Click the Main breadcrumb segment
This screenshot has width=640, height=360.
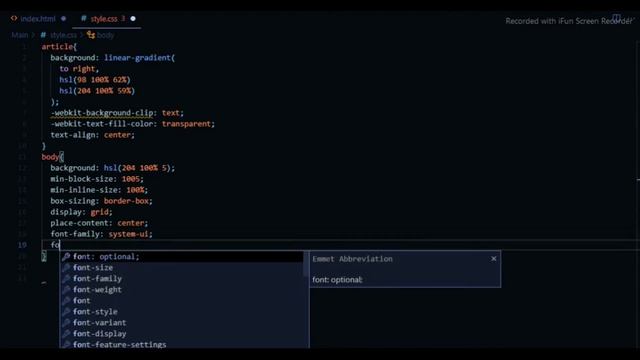click(x=20, y=35)
